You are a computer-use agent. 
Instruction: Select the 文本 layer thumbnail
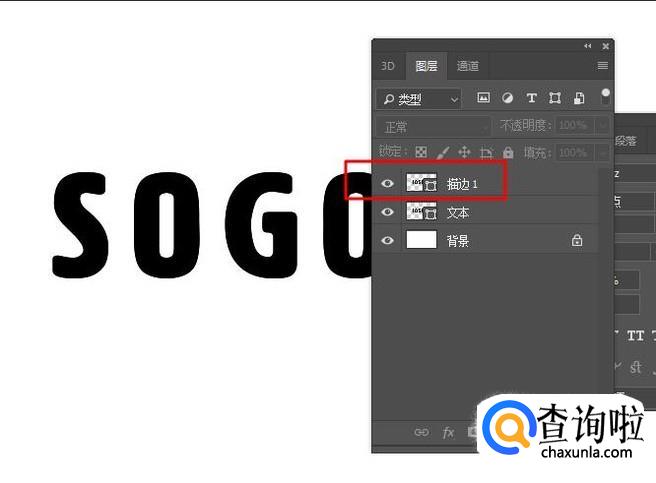coord(421,211)
